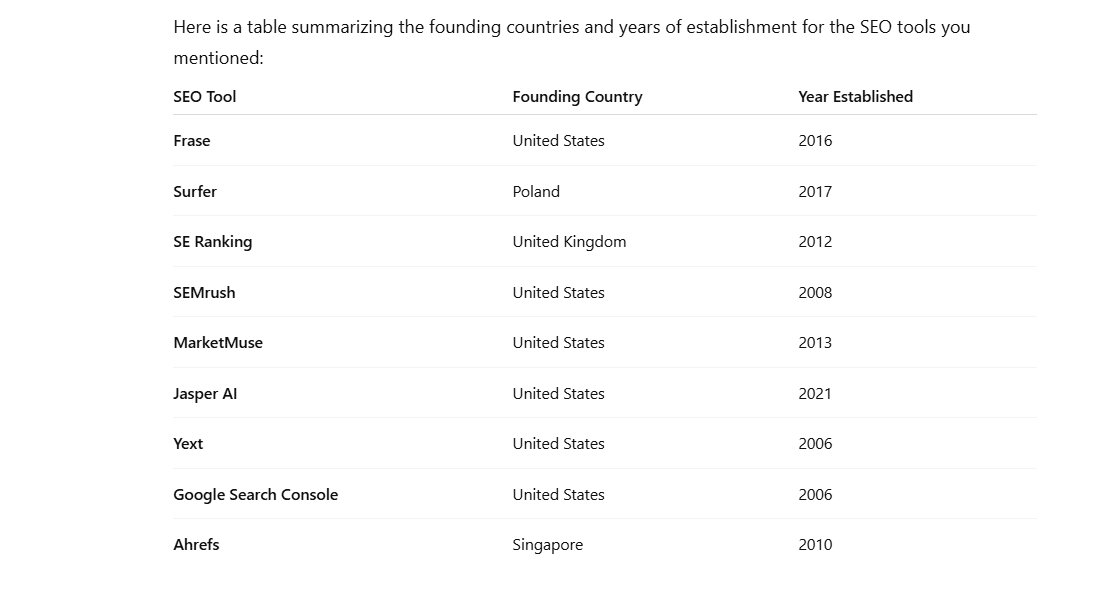Click the SEMrush tool name
1098x589 pixels.
204,293
